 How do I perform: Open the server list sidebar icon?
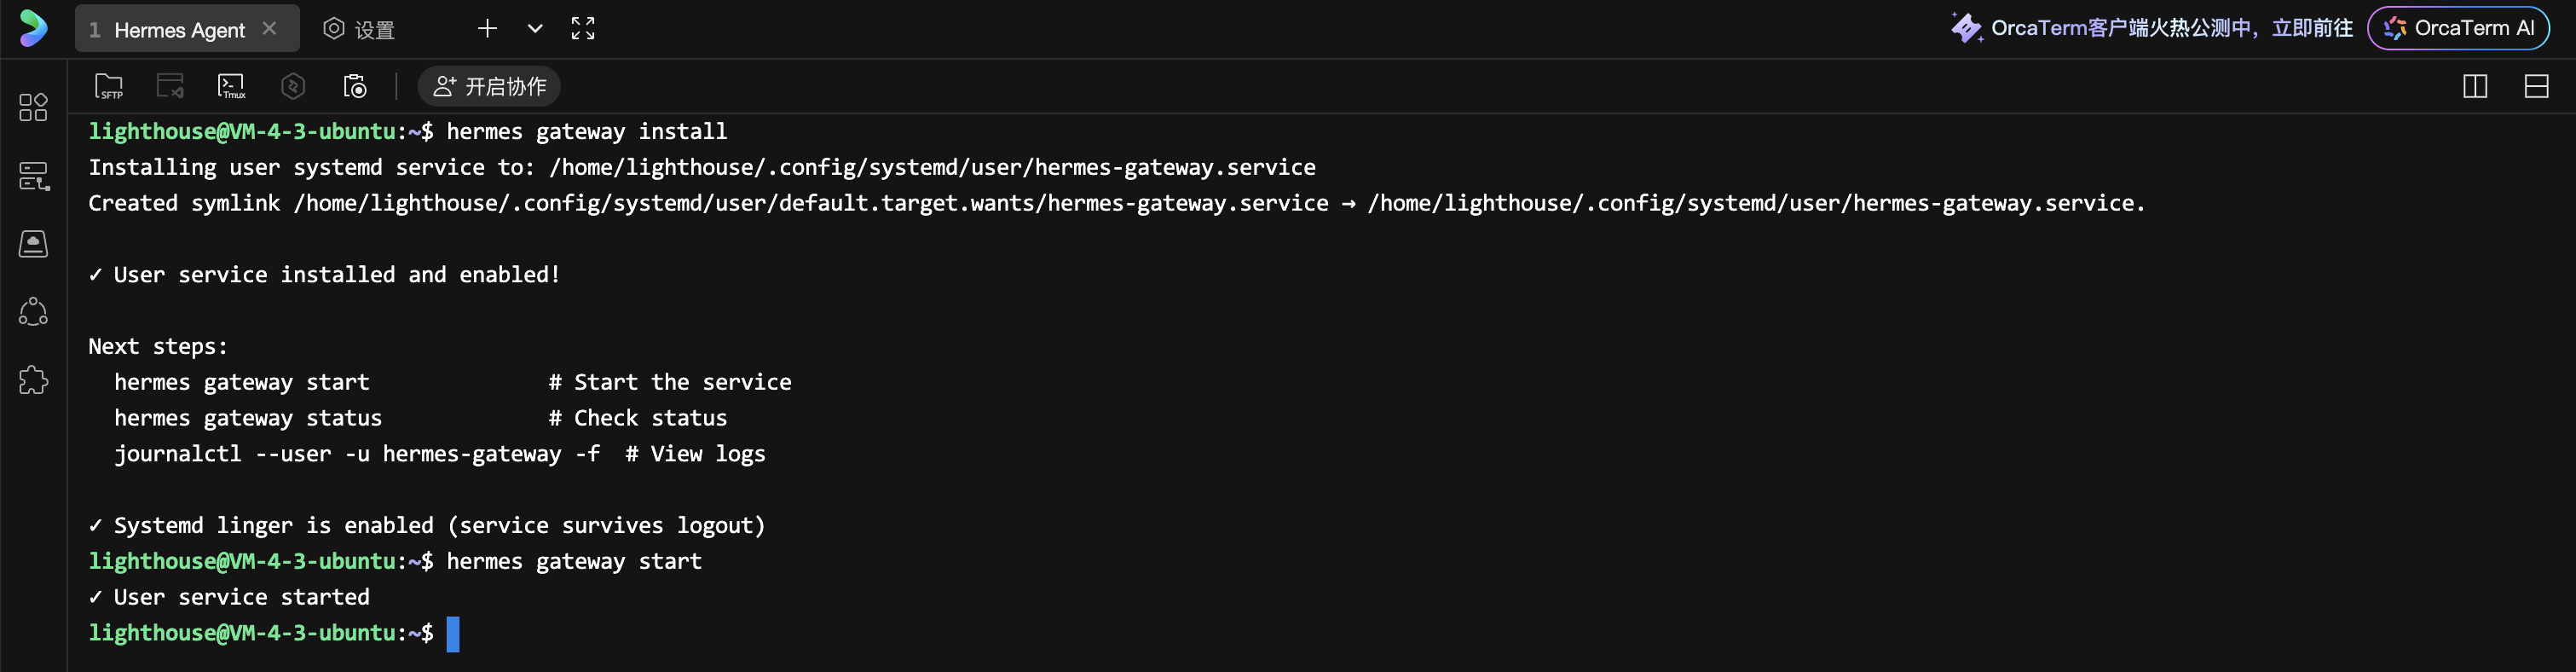33,176
